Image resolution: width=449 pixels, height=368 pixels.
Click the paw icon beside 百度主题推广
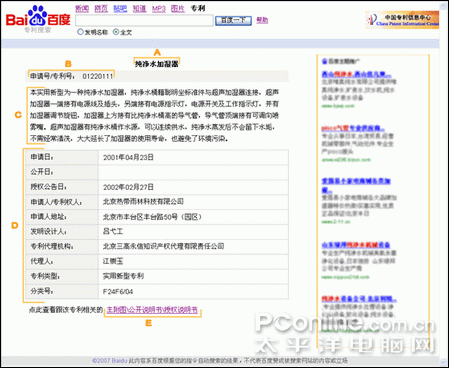[324, 61]
